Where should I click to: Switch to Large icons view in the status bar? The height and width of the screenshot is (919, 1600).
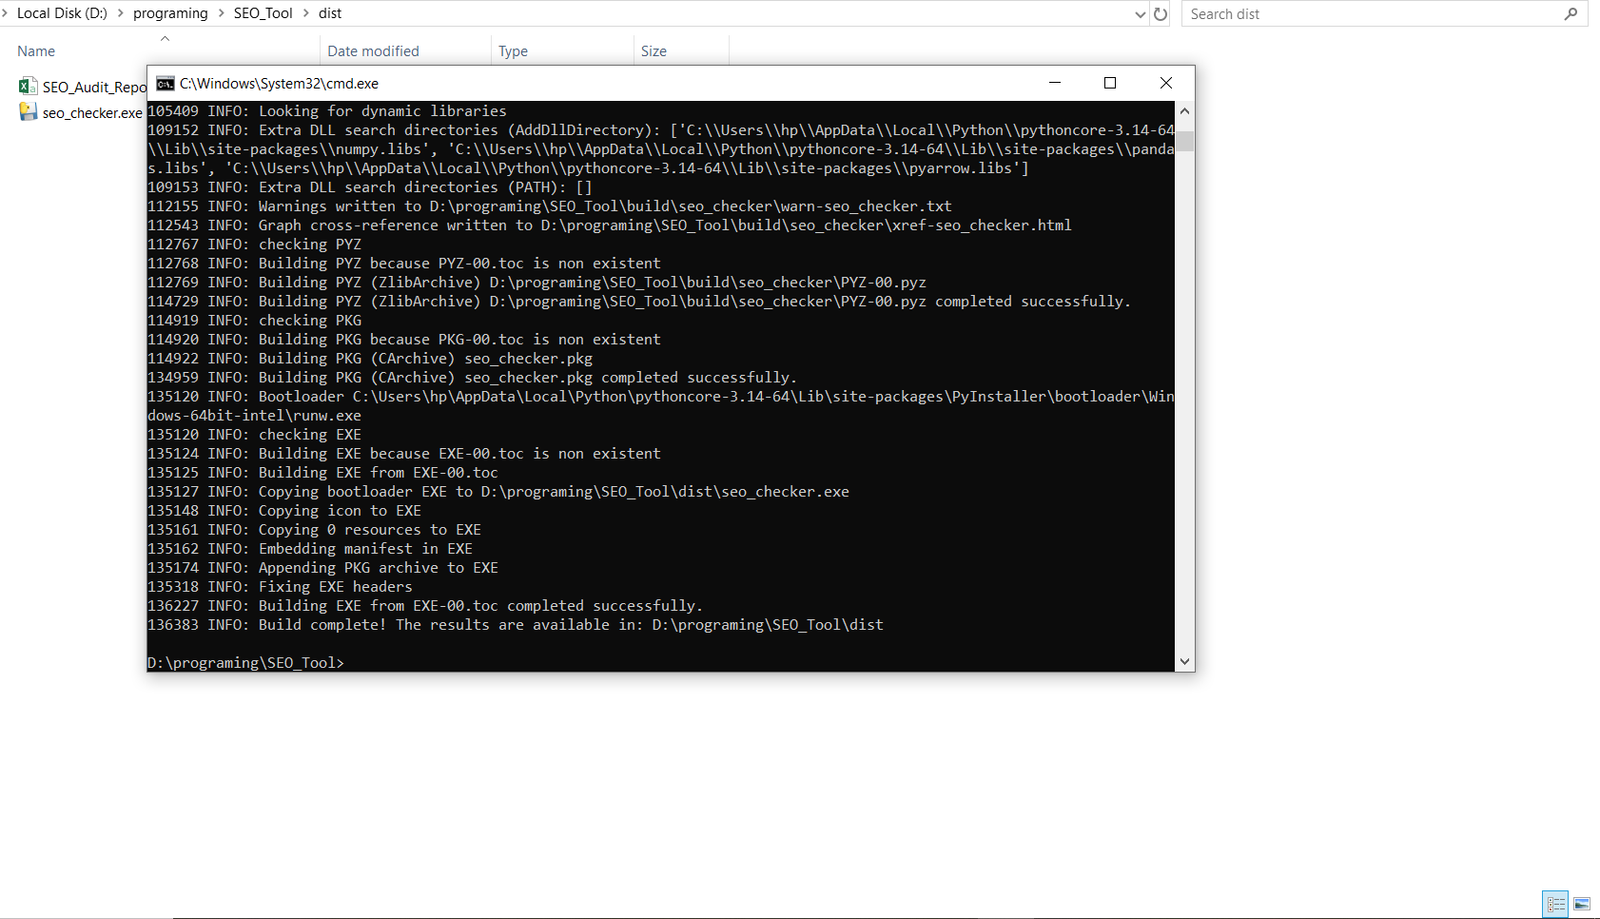(x=1583, y=904)
